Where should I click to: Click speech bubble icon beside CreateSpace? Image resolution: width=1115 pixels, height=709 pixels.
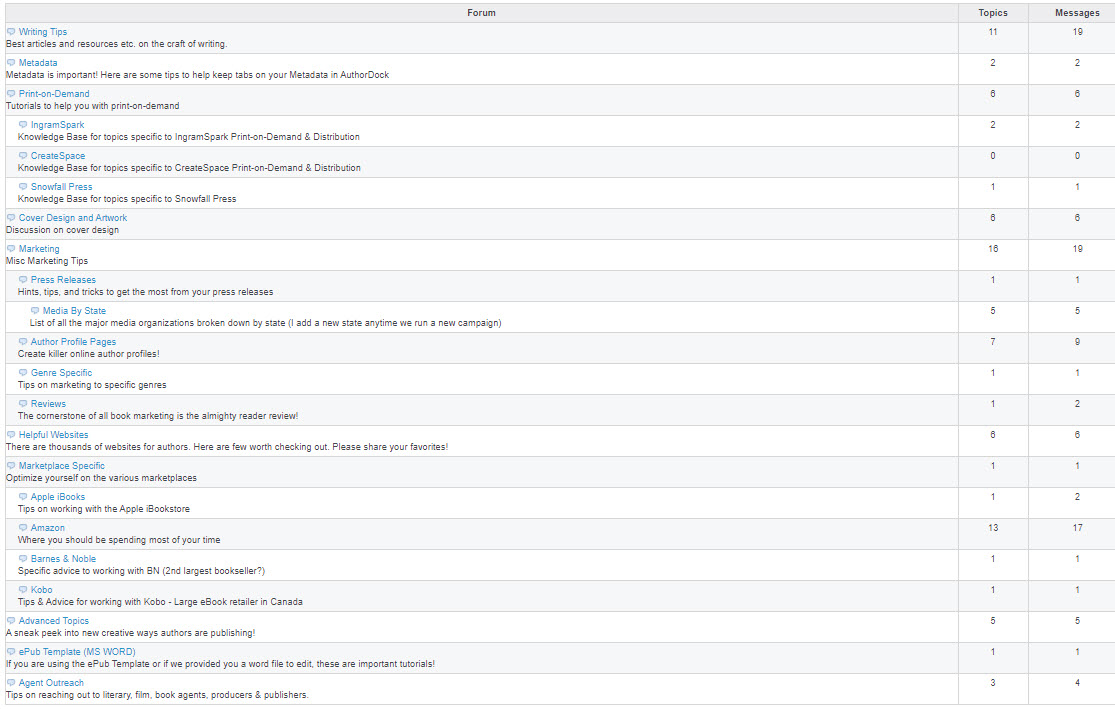click(23, 156)
